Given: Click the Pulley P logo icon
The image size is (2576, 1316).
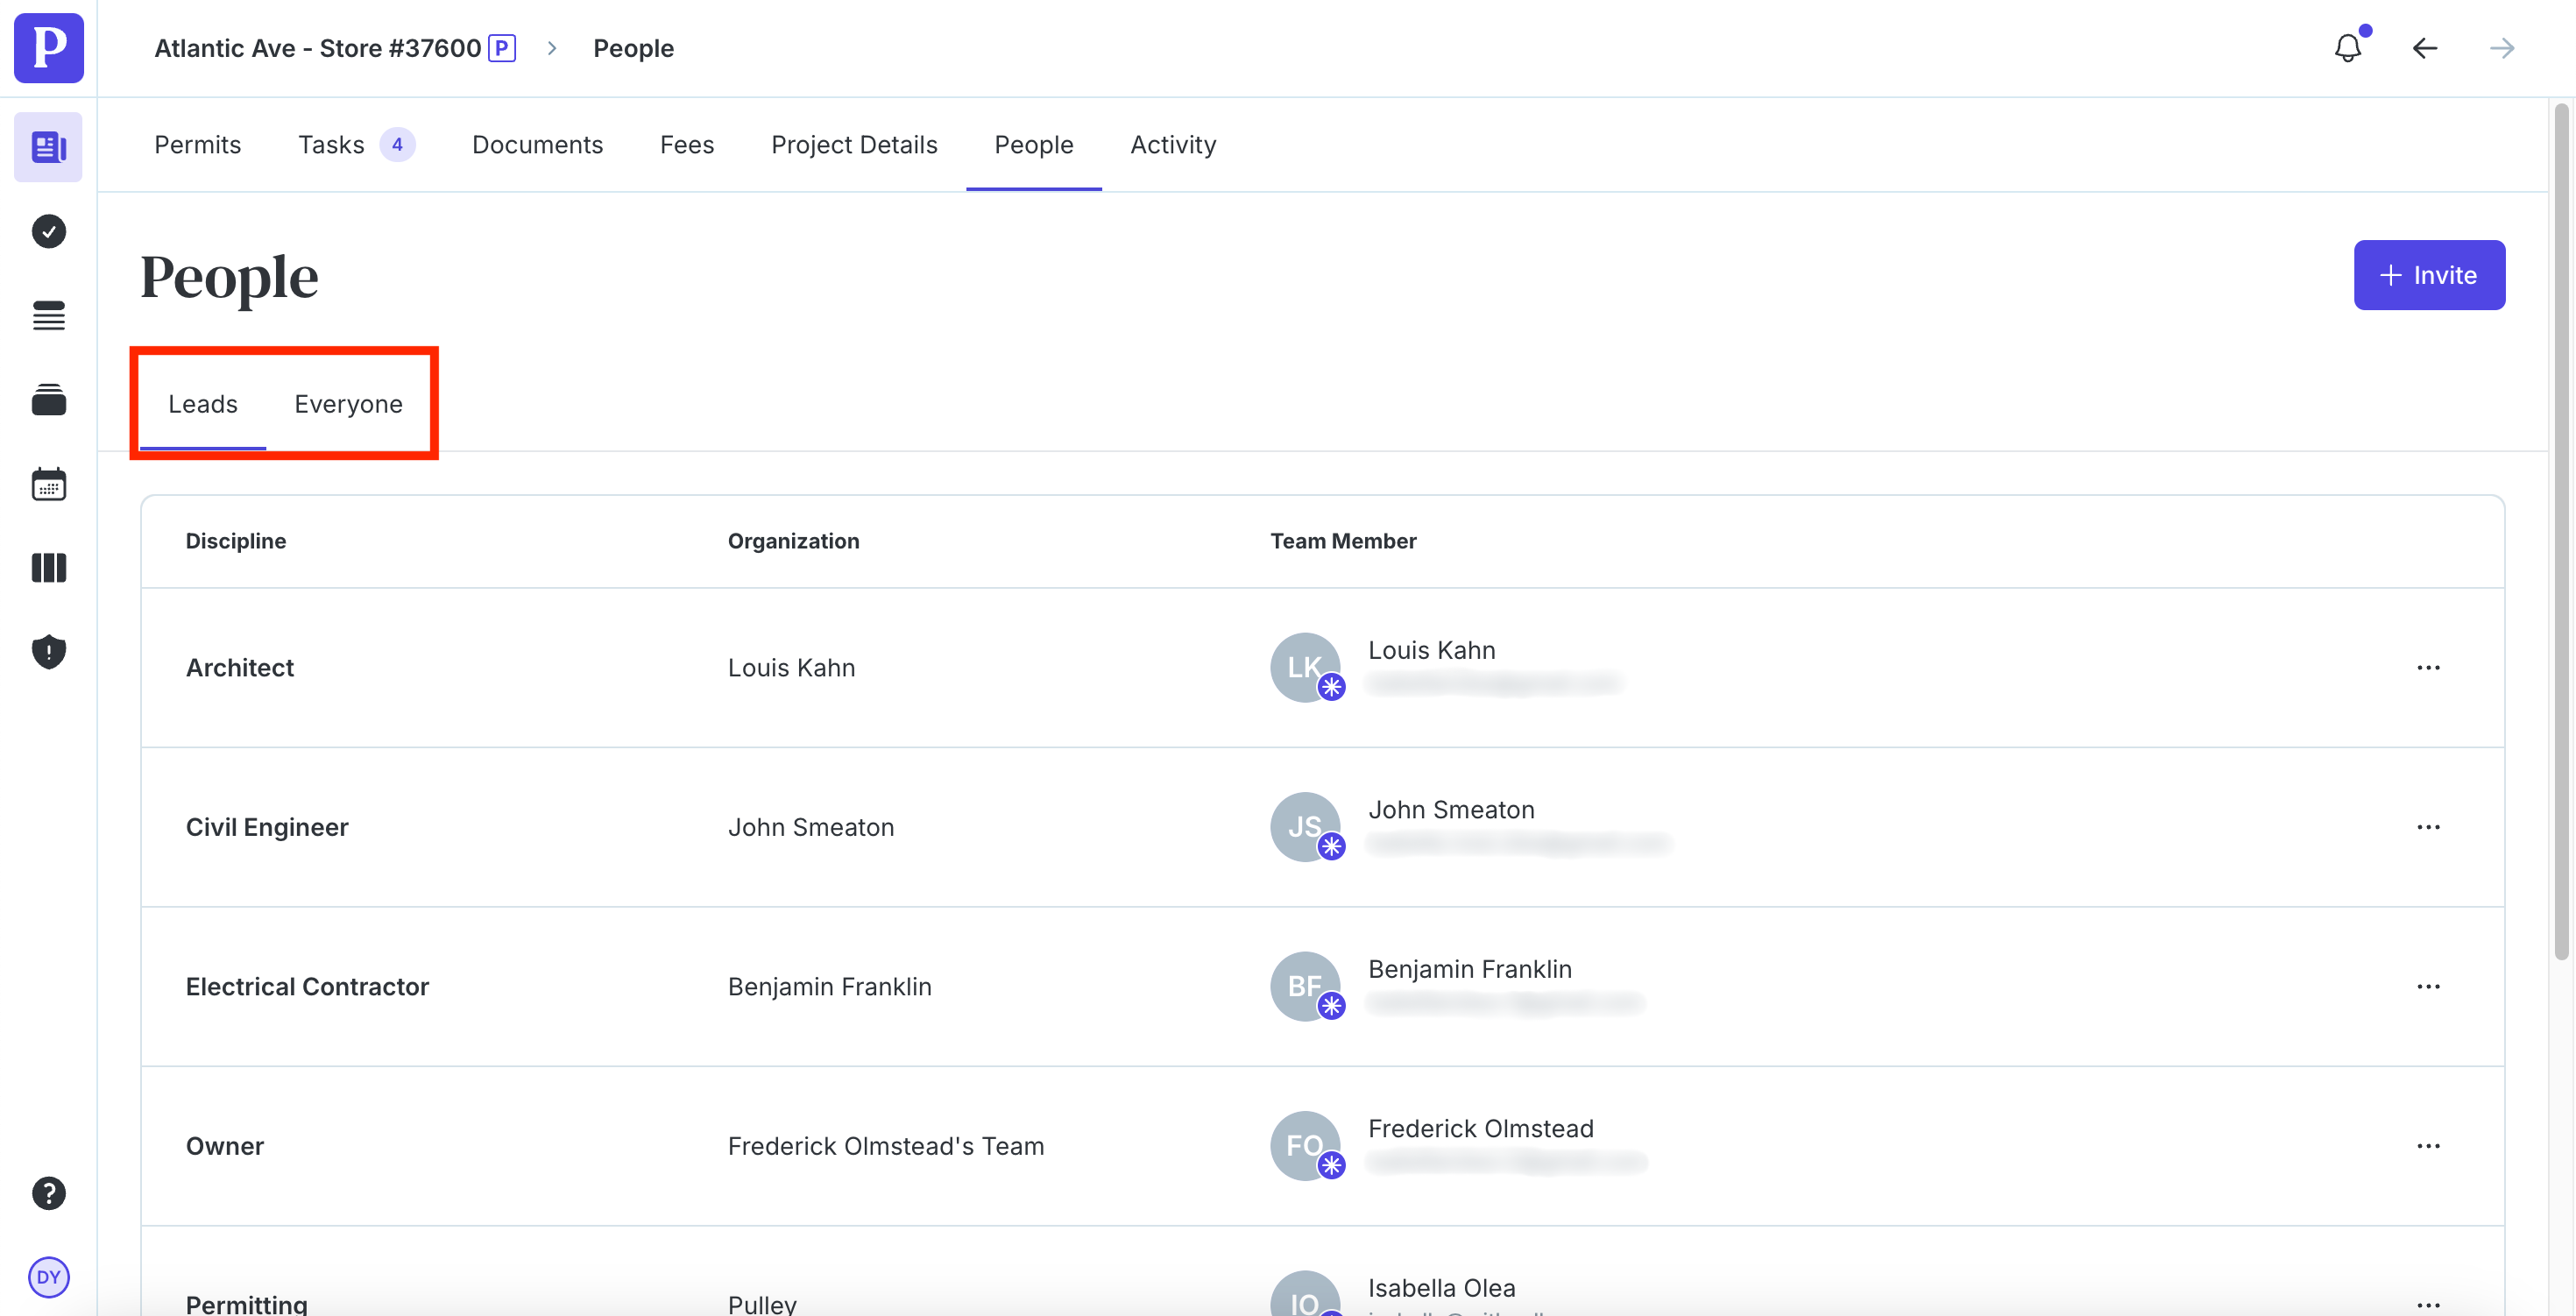Looking at the screenshot, I should (x=48, y=48).
